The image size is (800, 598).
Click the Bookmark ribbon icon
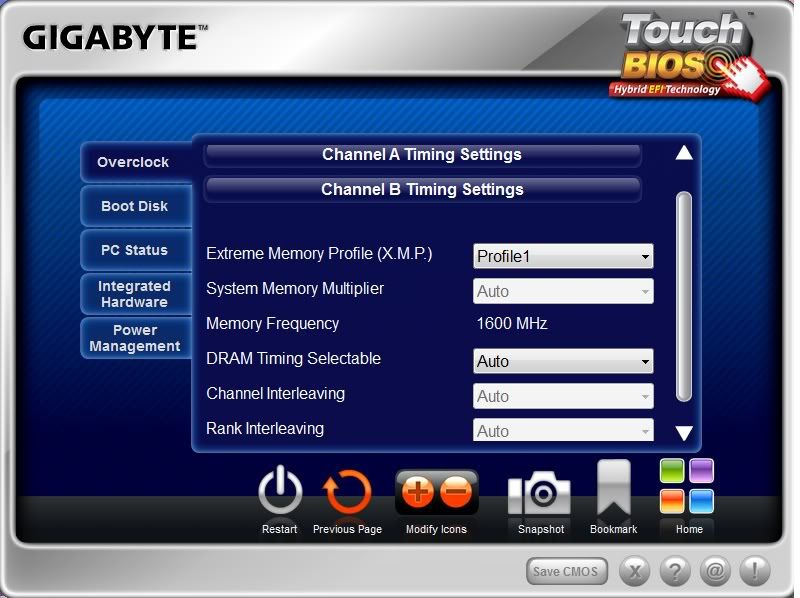(613, 489)
